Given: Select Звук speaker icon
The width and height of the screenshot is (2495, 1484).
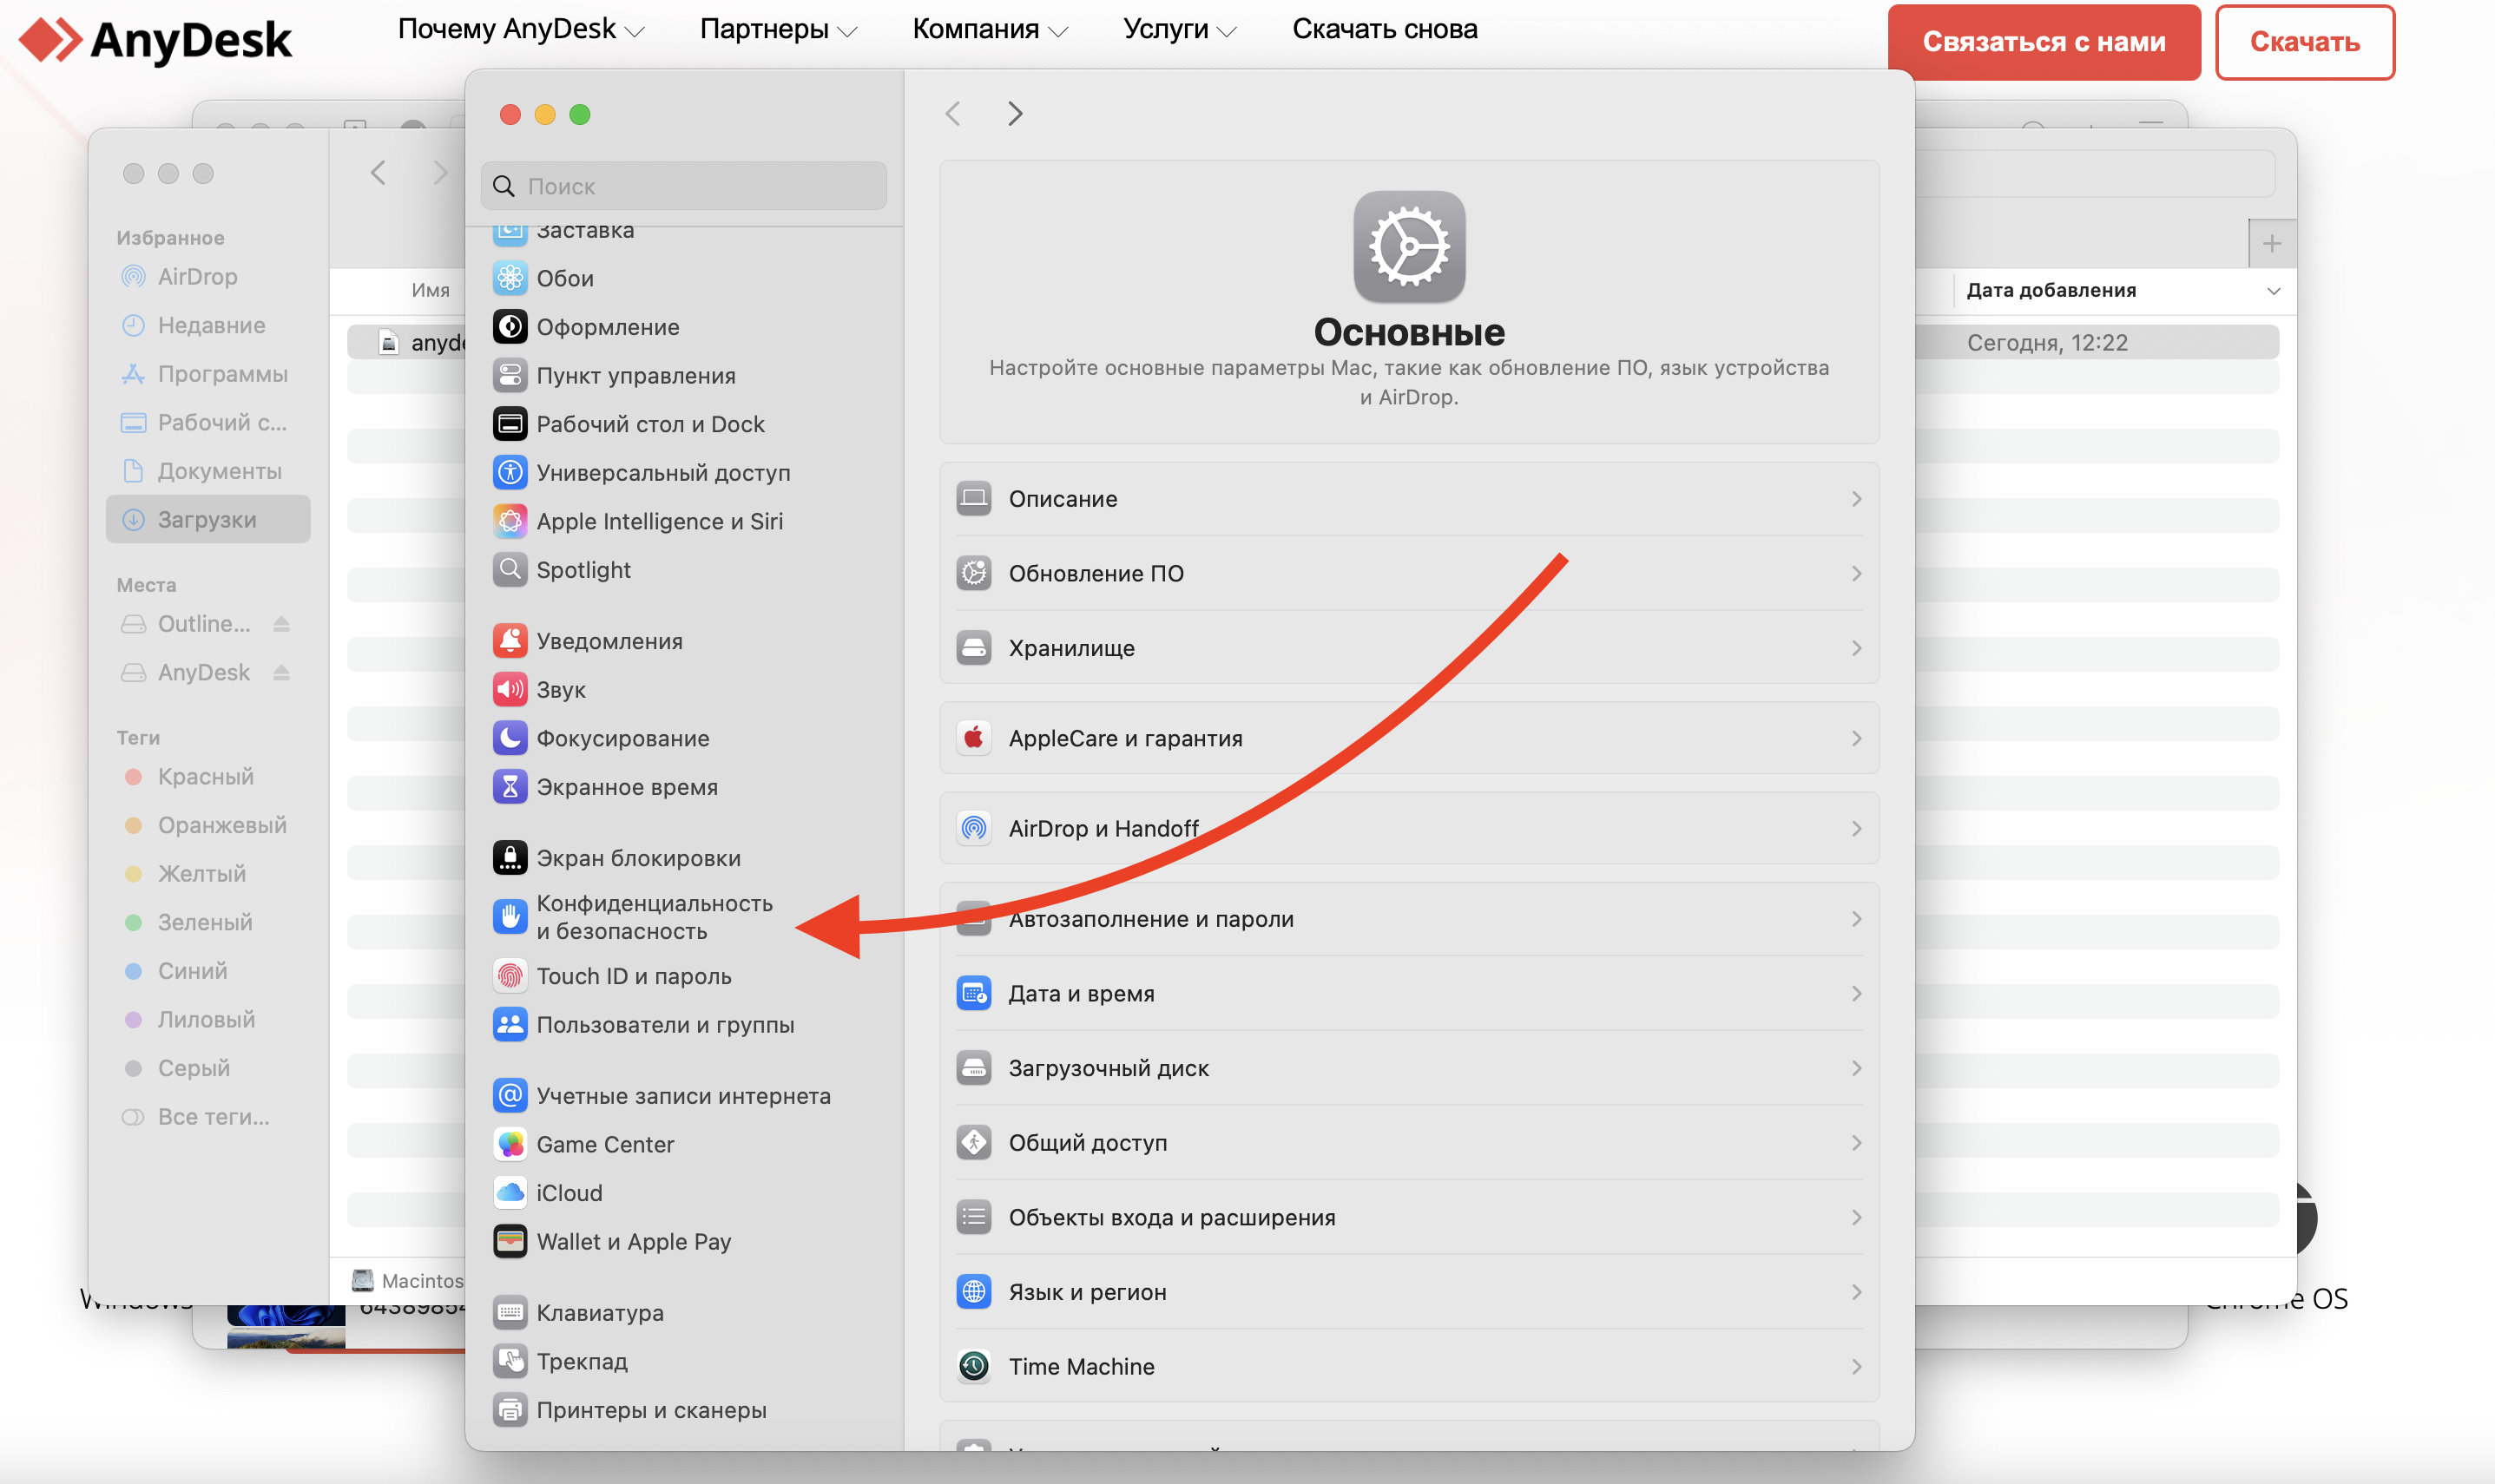Looking at the screenshot, I should (510, 689).
